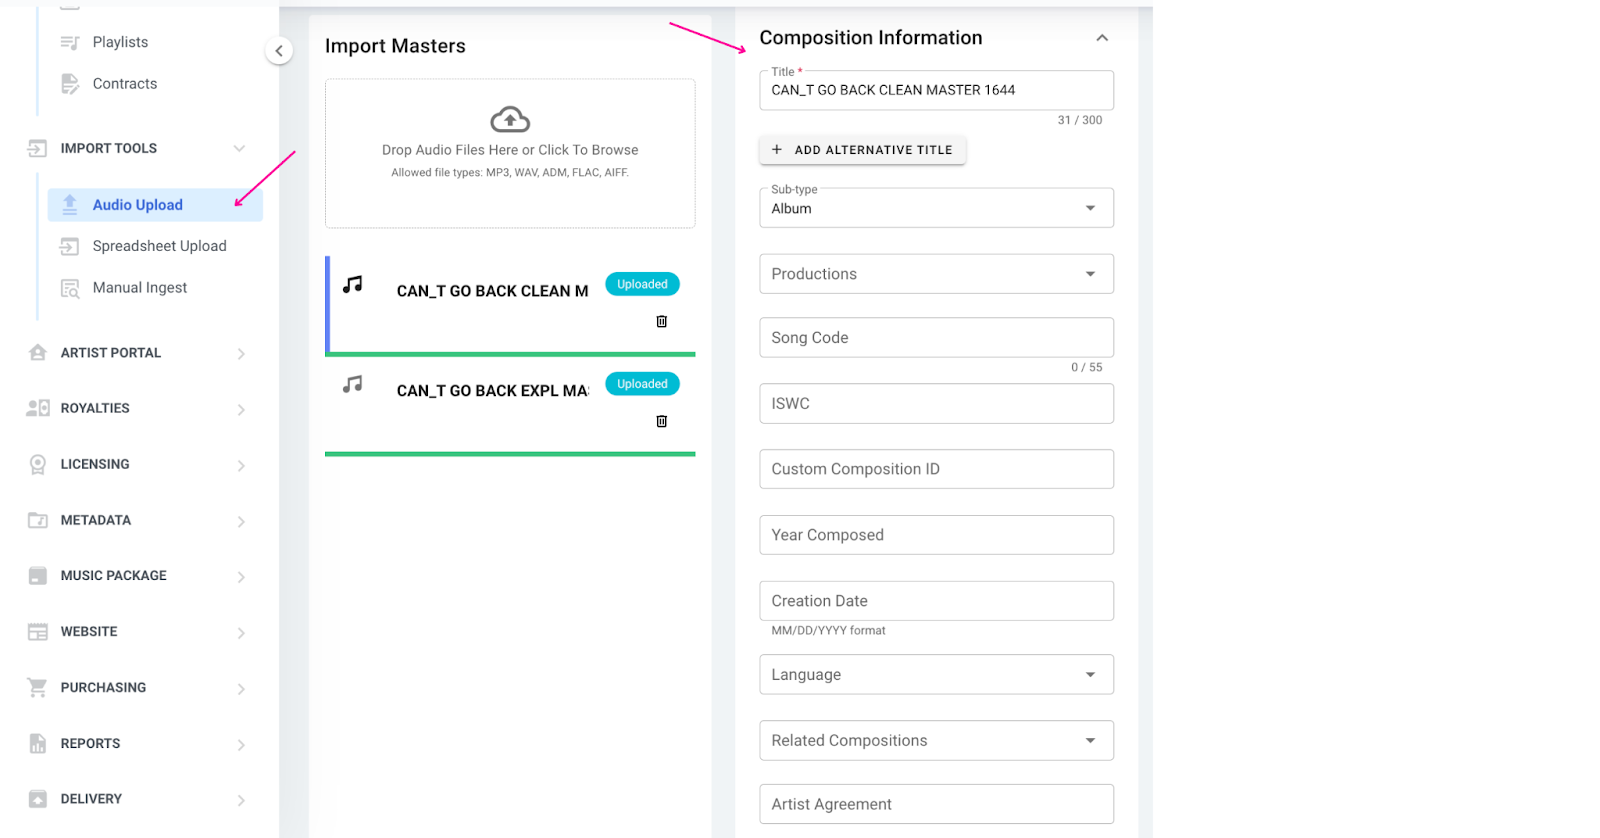This screenshot has height=838, width=1600.
Task: Open Spreadsheet Upload in Import Tools
Action: (159, 246)
